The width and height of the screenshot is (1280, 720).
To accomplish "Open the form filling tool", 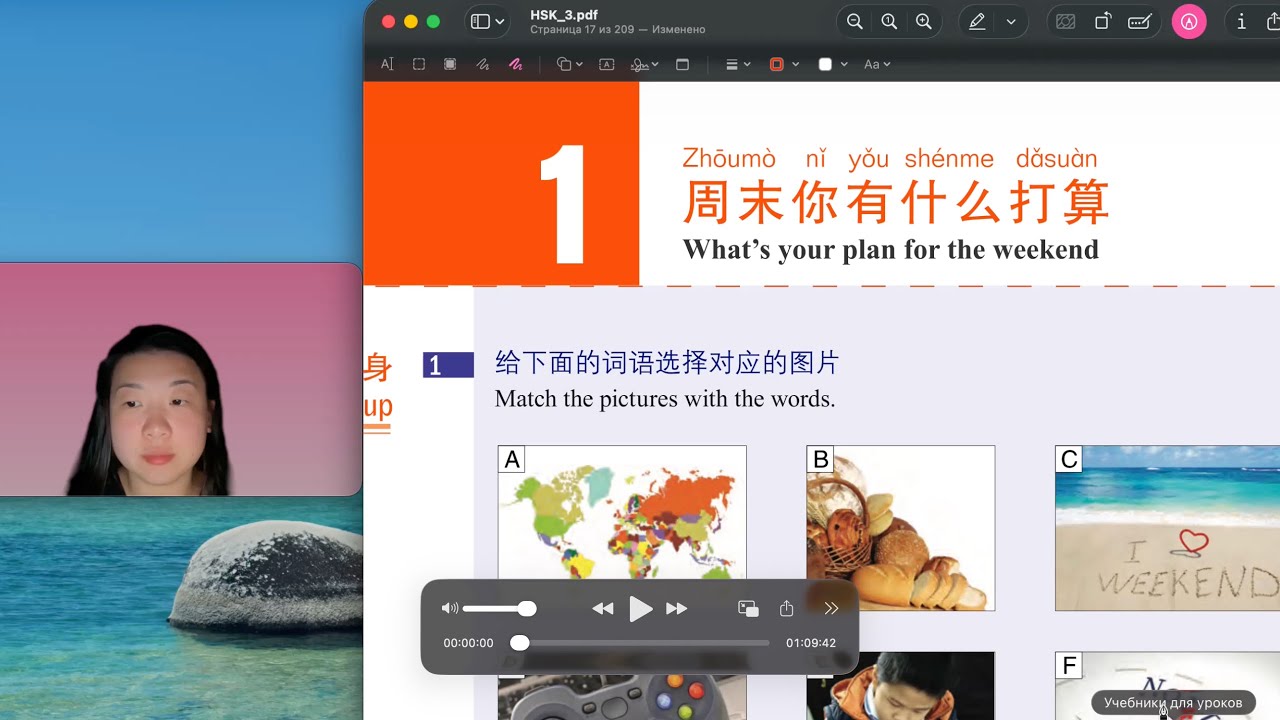I will (1139, 21).
